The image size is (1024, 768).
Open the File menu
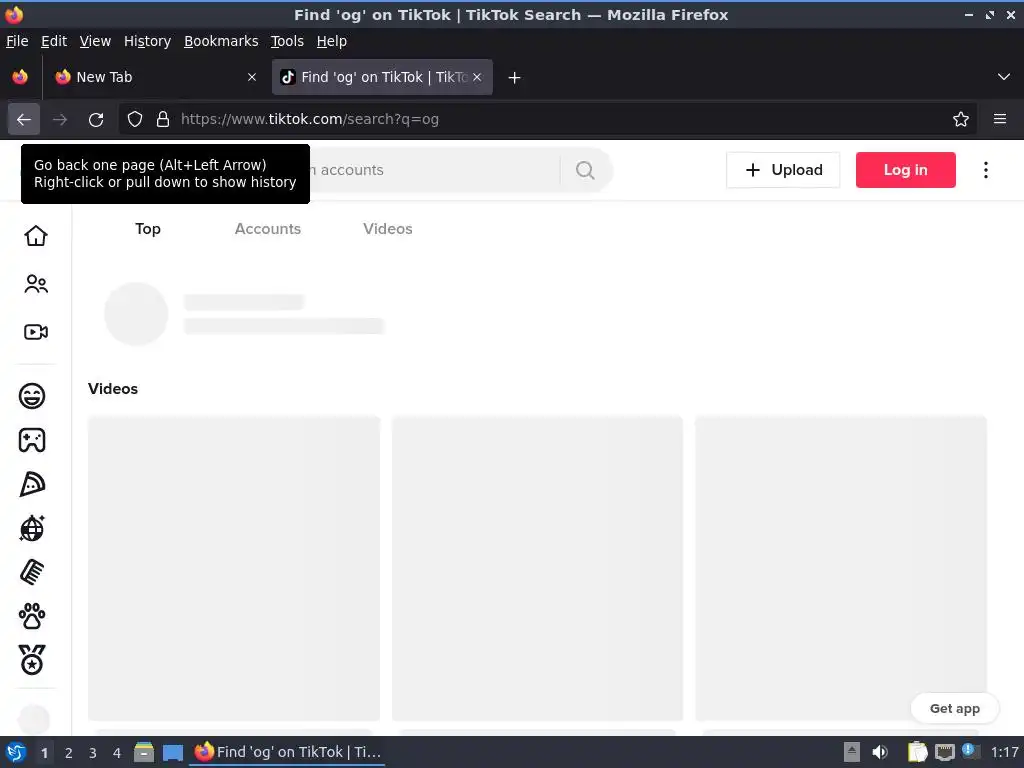coord(17,41)
